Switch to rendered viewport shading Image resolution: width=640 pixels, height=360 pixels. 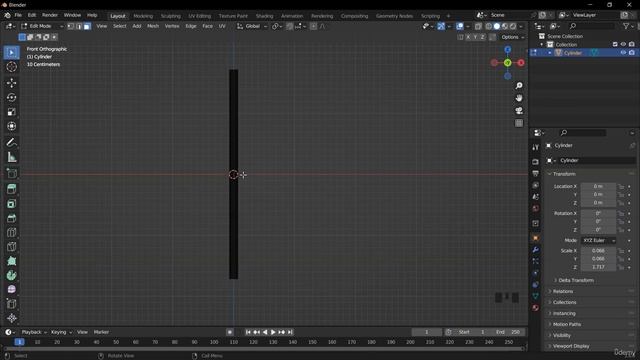pyautogui.click(x=513, y=26)
